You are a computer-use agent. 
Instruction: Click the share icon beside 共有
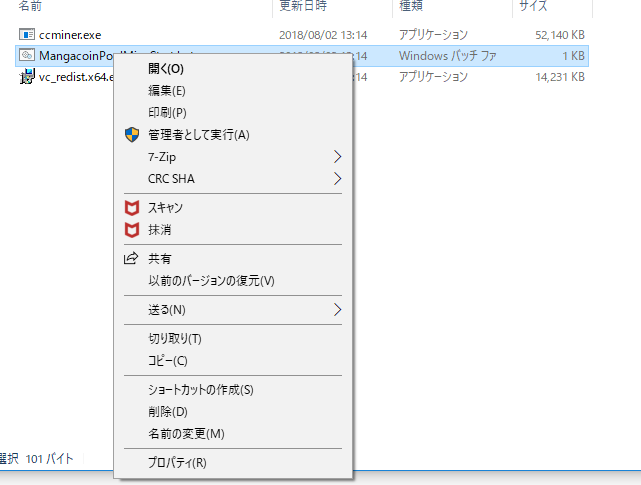130,259
